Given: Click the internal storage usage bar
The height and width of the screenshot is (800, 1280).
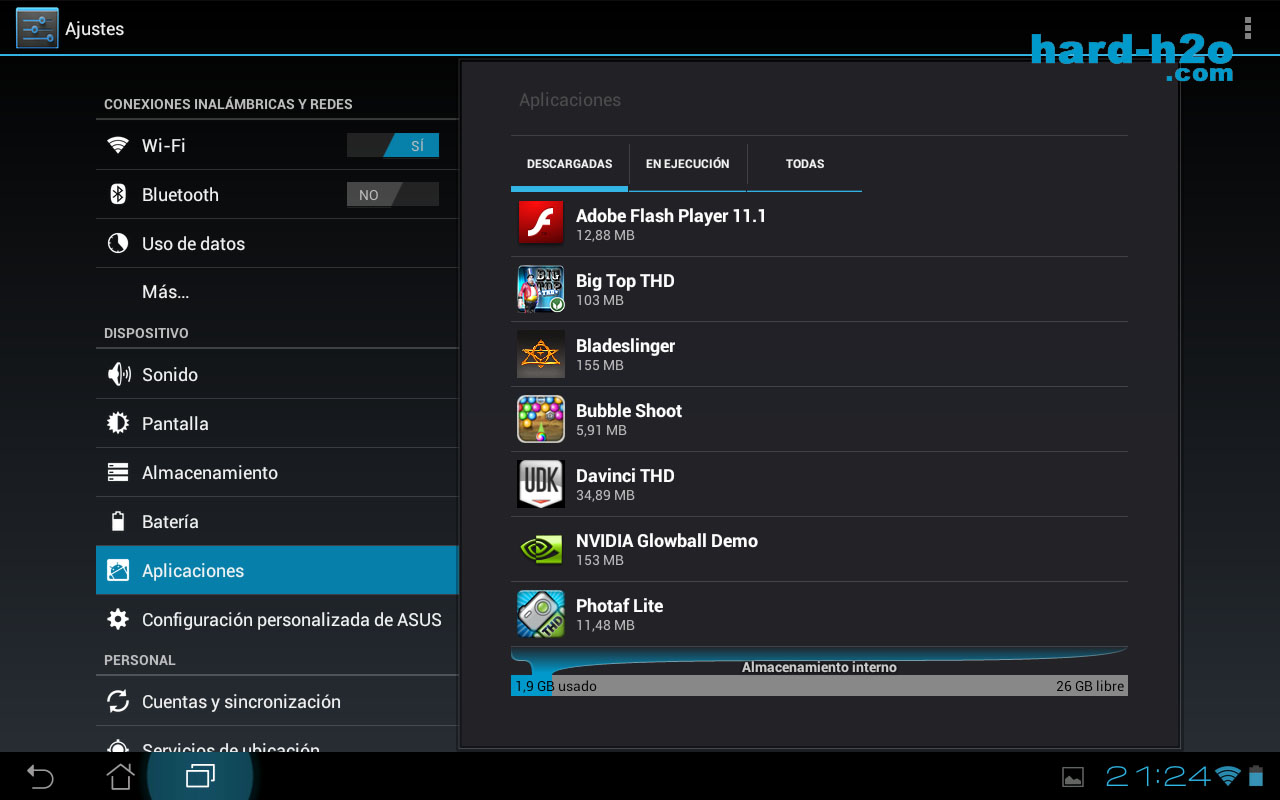Looking at the screenshot, I should tap(819, 686).
